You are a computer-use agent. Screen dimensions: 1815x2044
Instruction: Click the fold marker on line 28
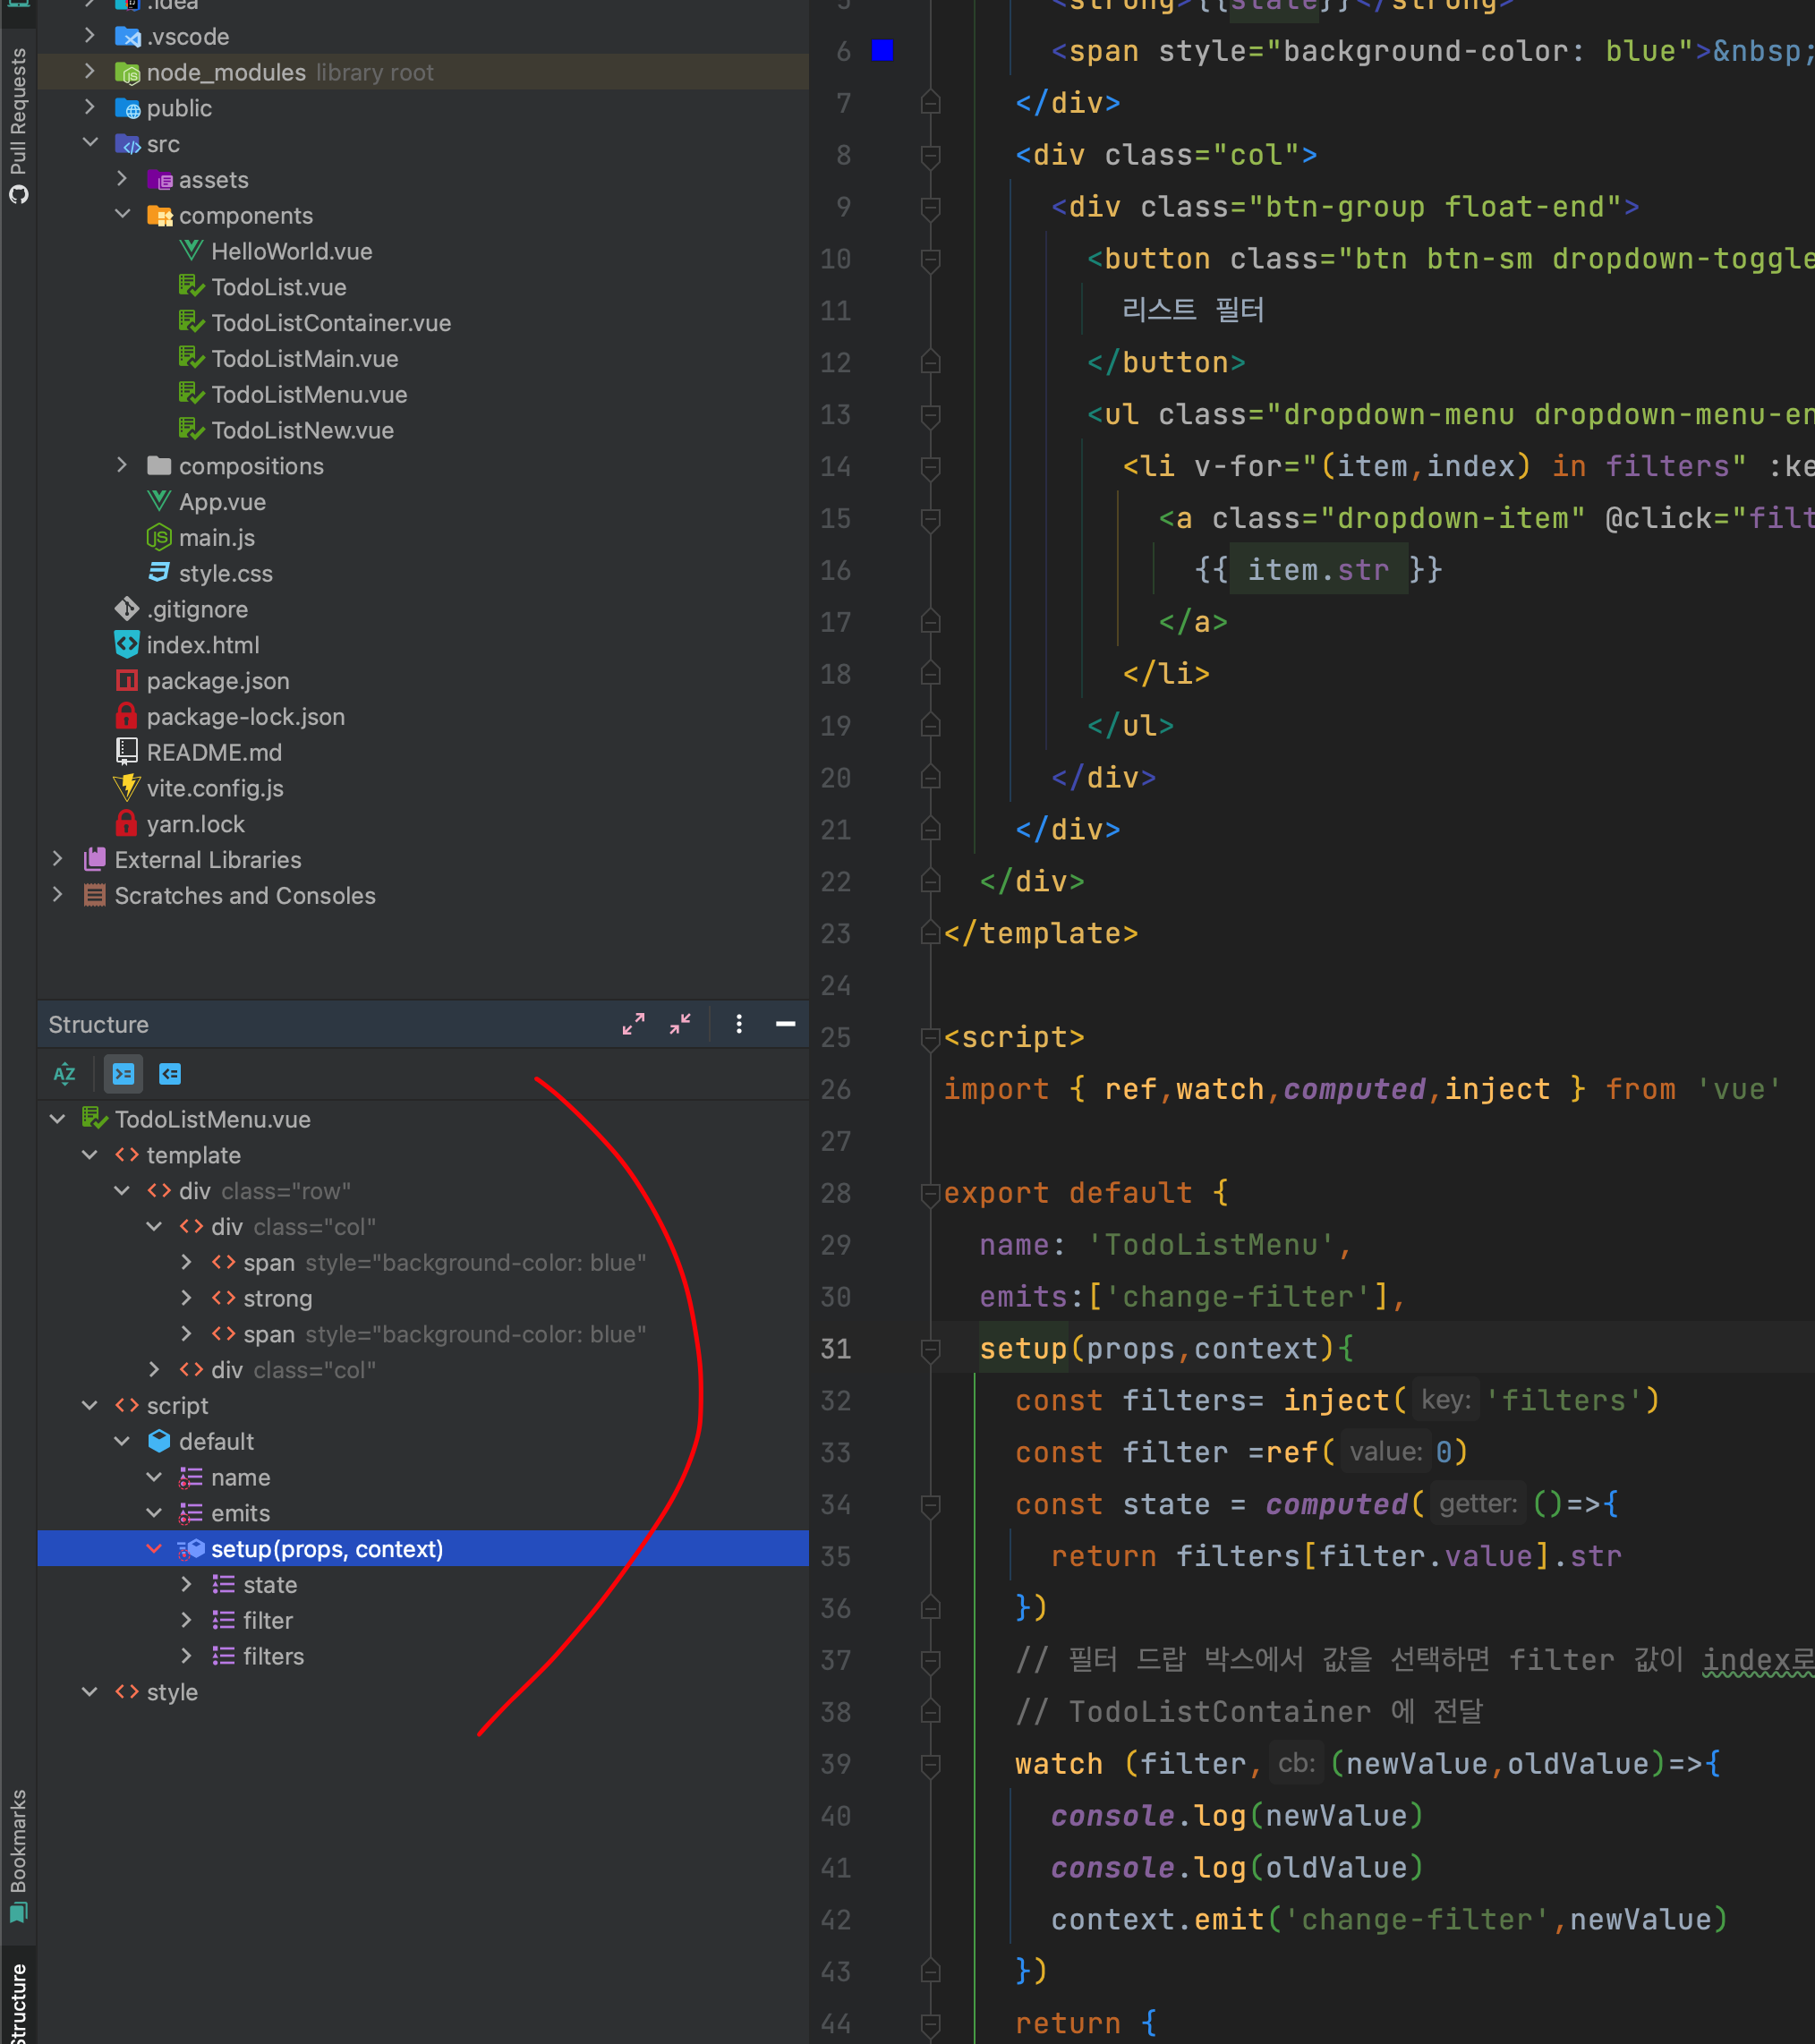coord(930,1192)
